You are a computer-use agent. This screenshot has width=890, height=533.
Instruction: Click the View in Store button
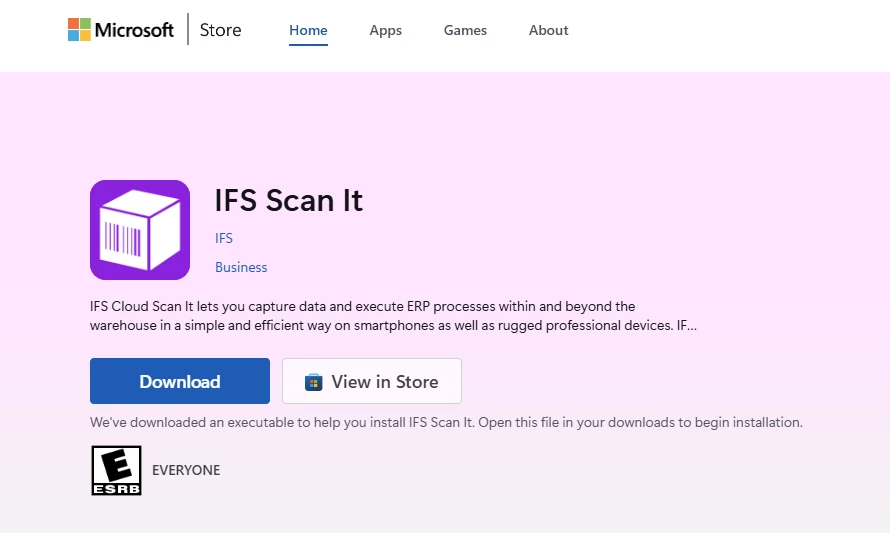[372, 381]
